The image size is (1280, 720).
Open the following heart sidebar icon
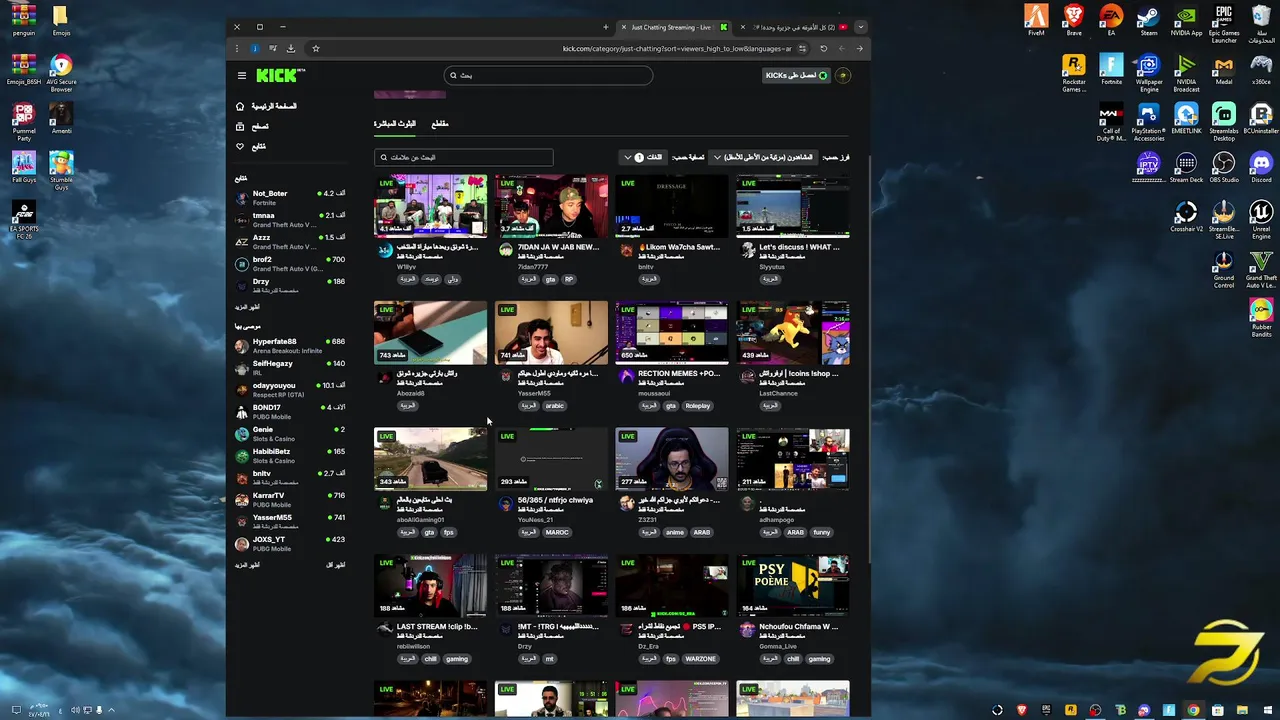coord(239,146)
